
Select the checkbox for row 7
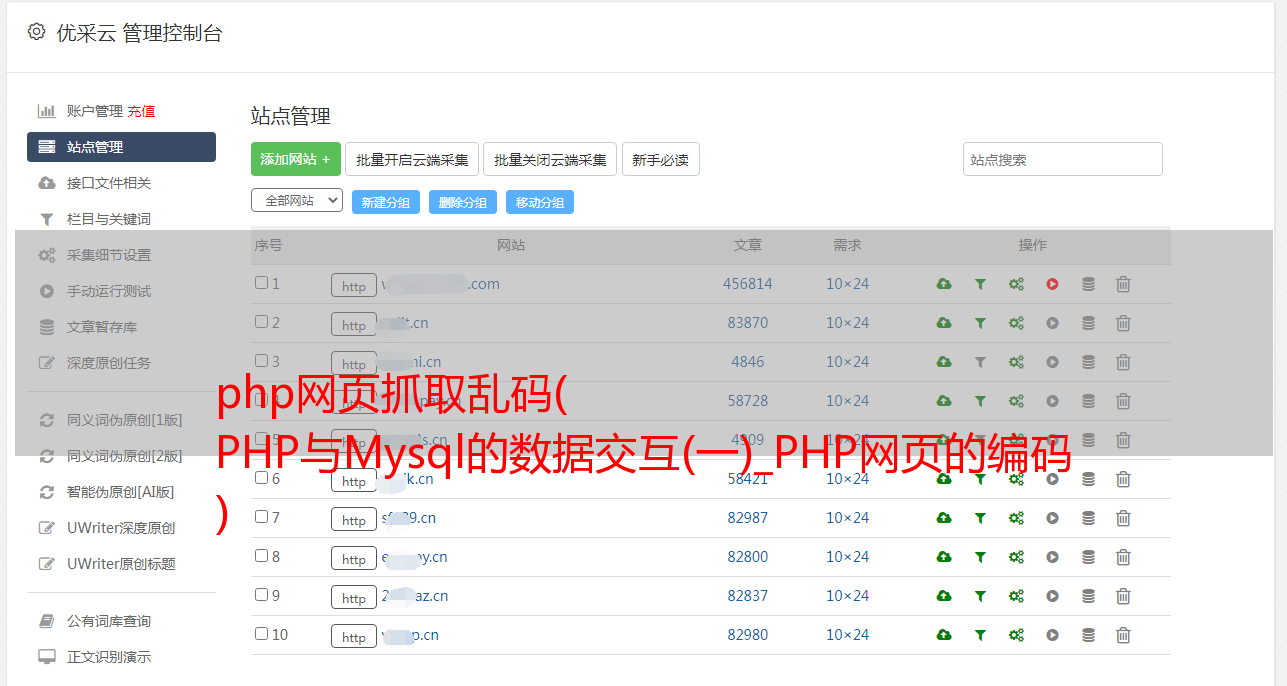[261, 517]
